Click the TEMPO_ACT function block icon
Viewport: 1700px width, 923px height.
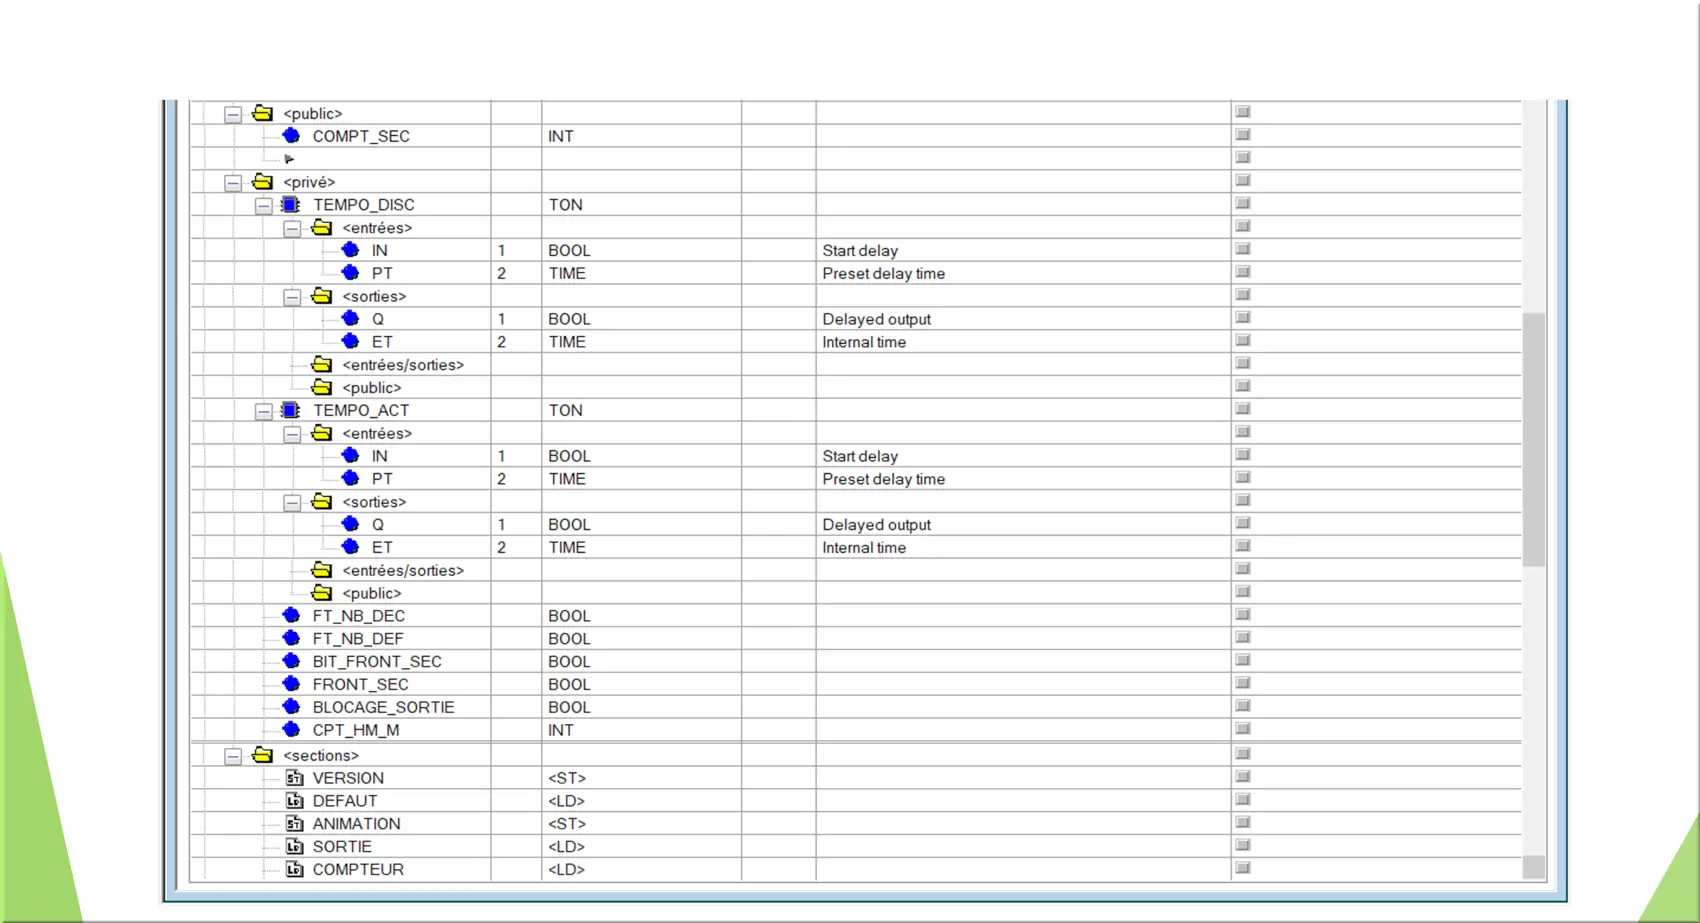click(290, 410)
